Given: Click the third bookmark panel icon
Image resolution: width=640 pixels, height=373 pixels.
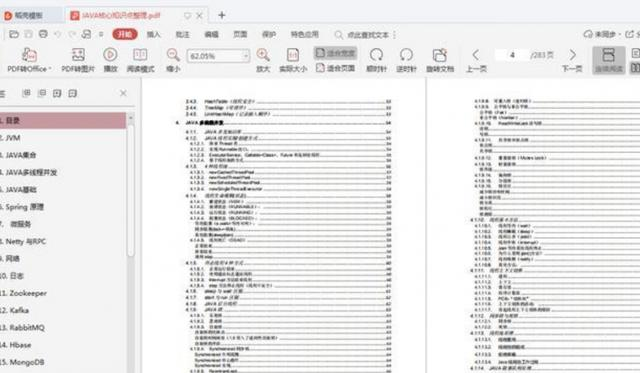Looking at the screenshot, I should [x=57, y=93].
